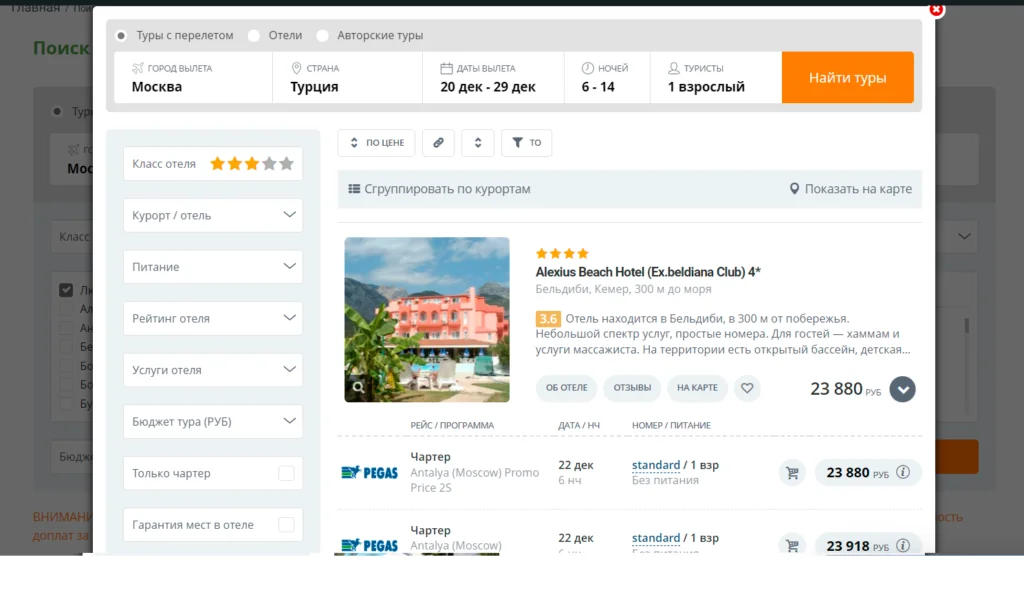Toggle sort order arrows icon
The image size is (1024, 599).
(x=478, y=143)
